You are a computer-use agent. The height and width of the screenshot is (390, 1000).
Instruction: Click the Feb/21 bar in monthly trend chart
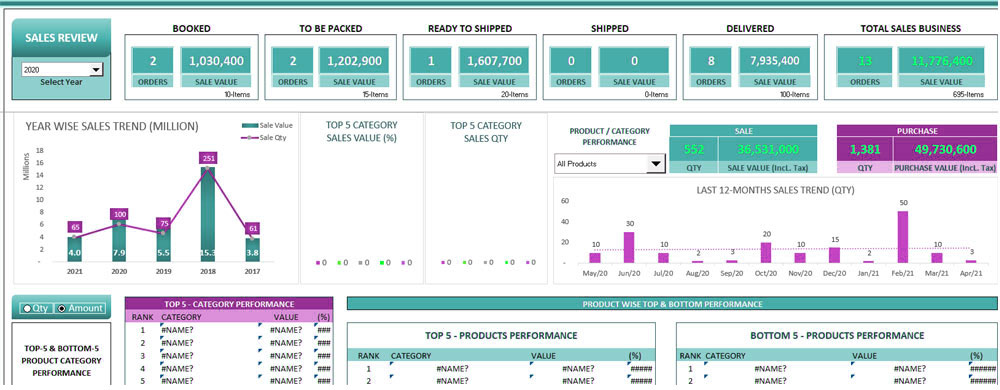point(902,236)
